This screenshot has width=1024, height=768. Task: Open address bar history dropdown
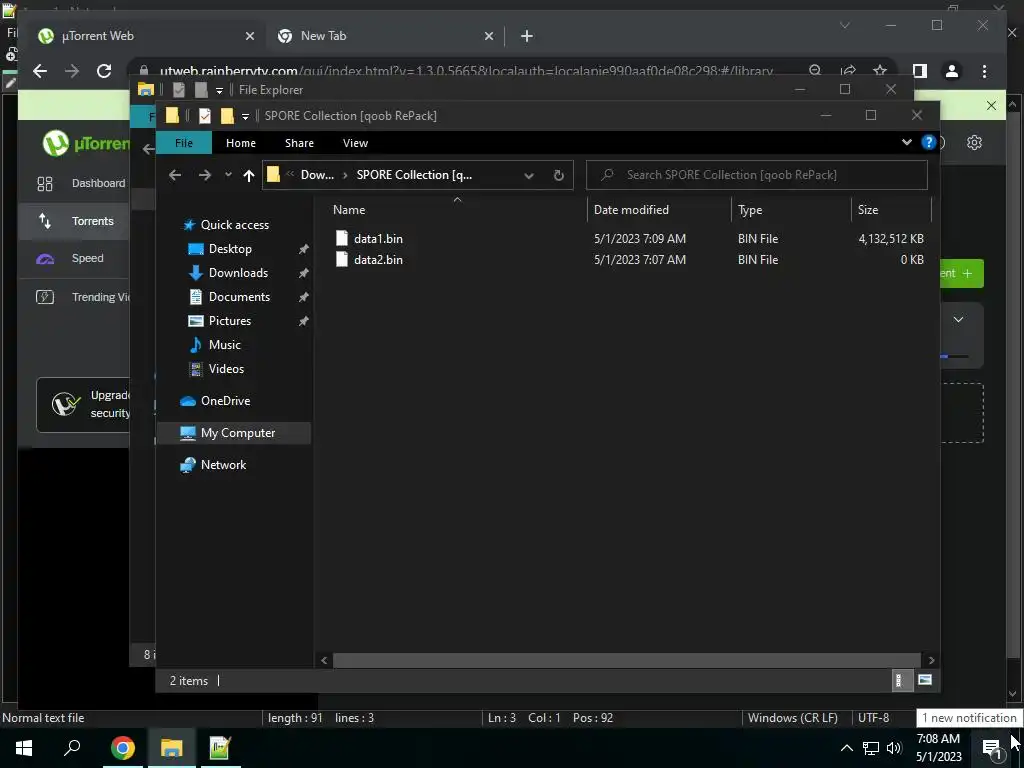529,175
